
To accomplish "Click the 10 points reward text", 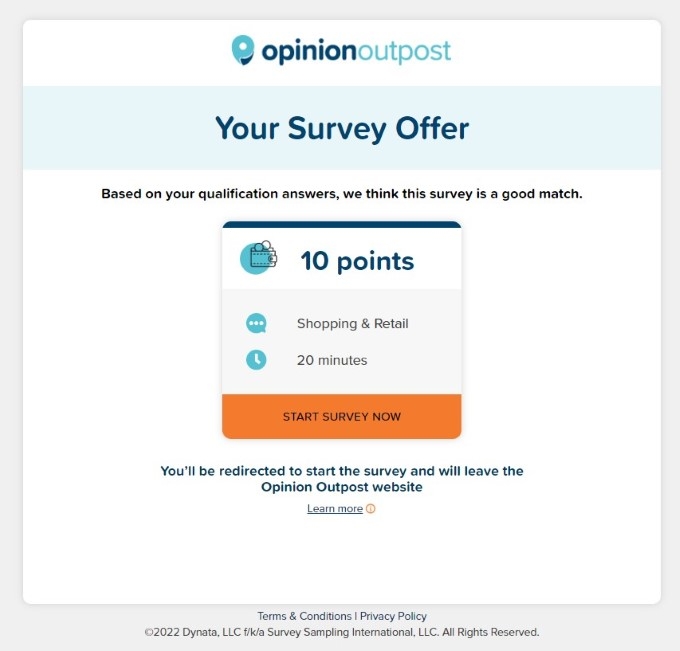I will tap(357, 261).
